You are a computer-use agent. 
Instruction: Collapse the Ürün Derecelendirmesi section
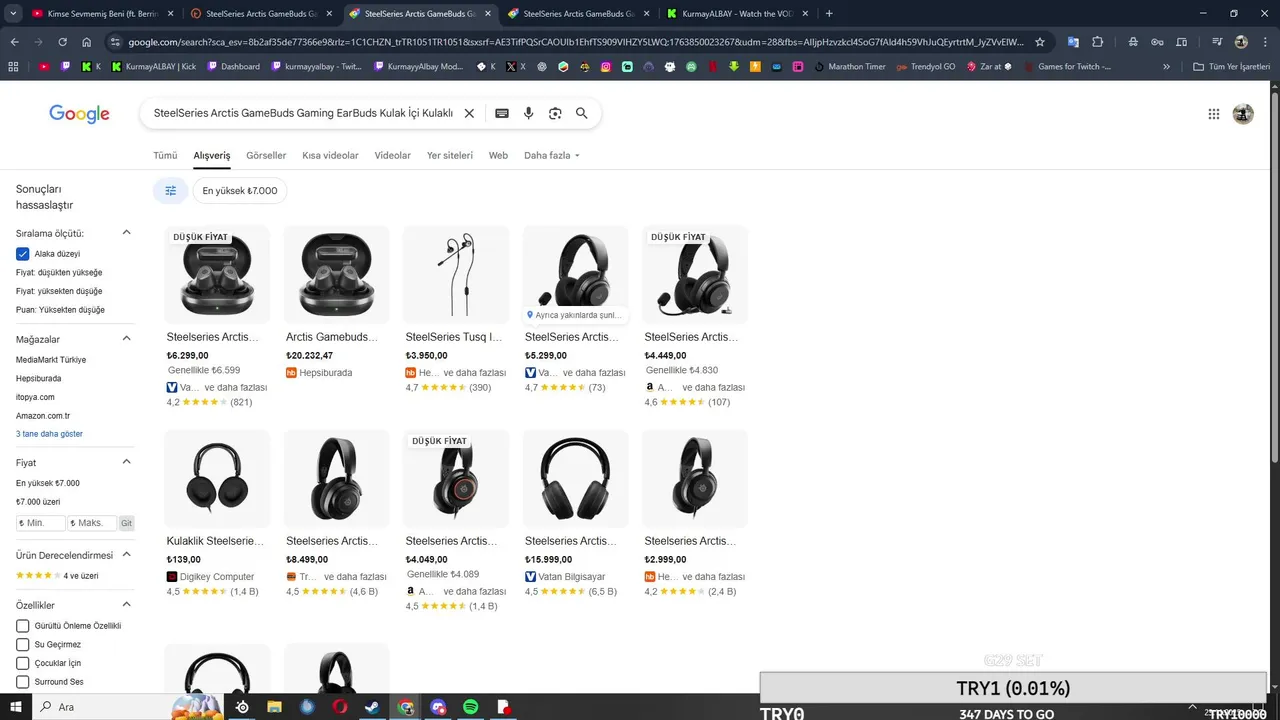pos(126,555)
